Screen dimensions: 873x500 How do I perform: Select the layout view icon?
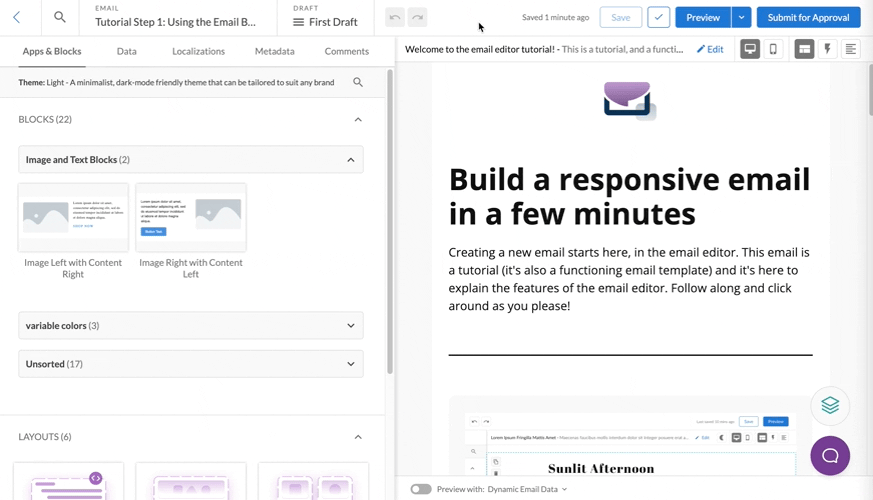tap(804, 49)
